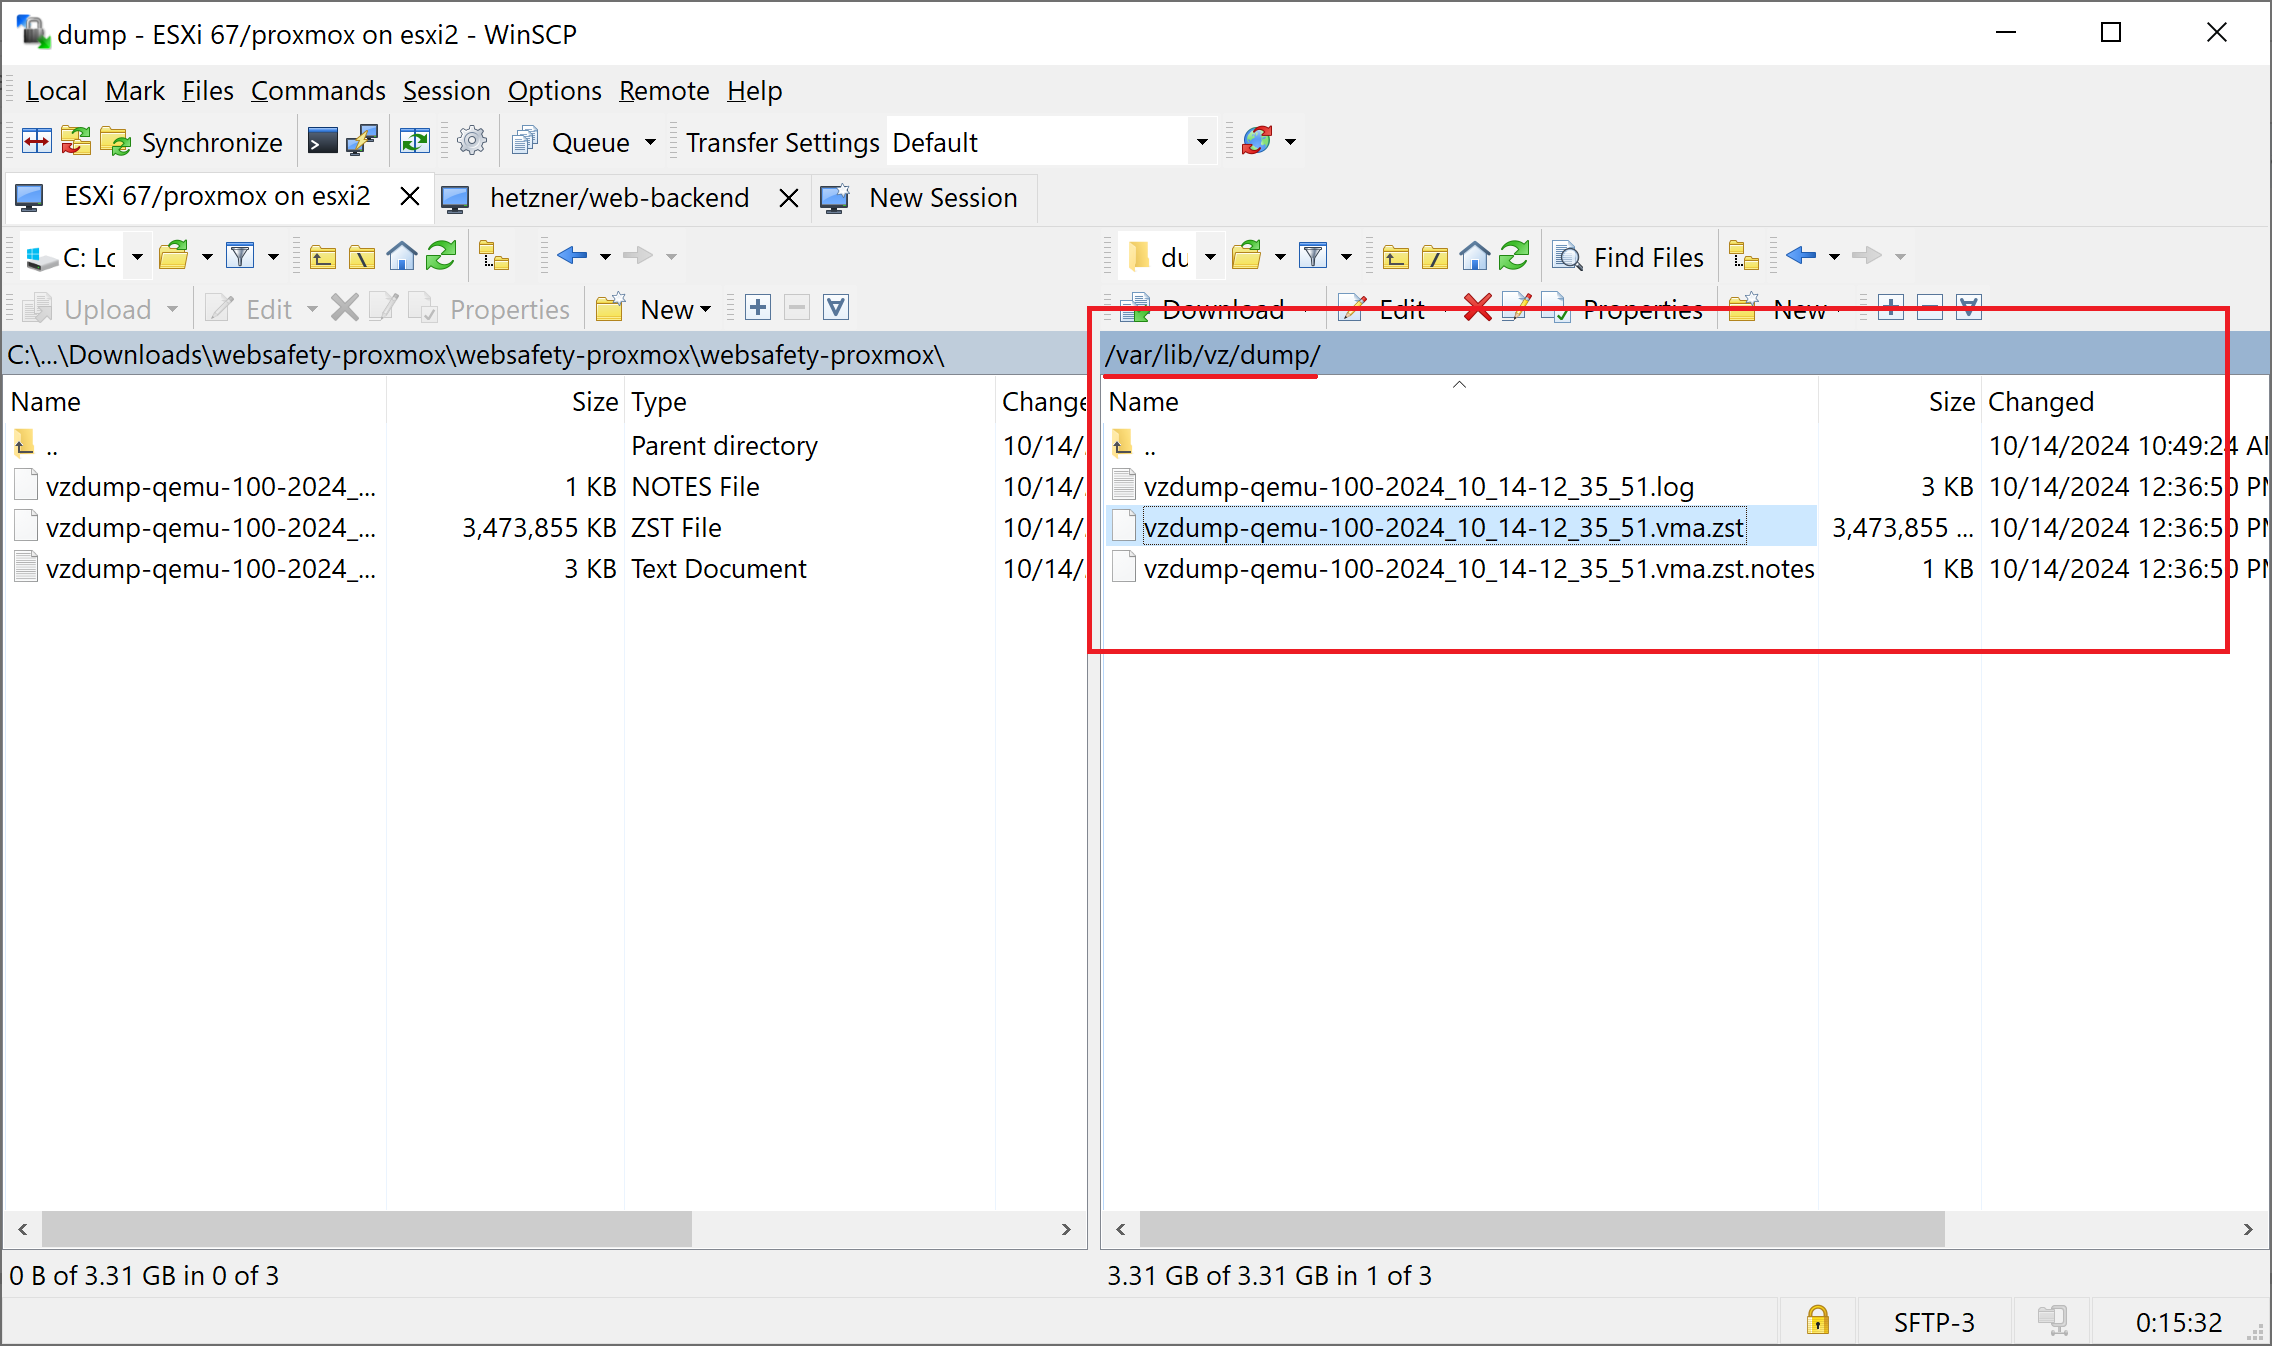Click the remote panel horizontal scrollbar
Image resolution: width=2272 pixels, height=1346 pixels.
pyautogui.click(x=1542, y=1229)
